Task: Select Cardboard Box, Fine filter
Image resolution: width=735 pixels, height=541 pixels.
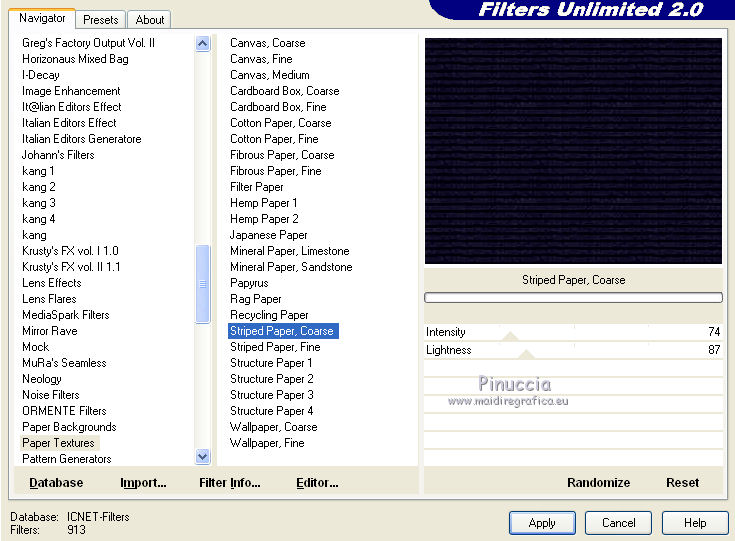Action: tap(278, 107)
